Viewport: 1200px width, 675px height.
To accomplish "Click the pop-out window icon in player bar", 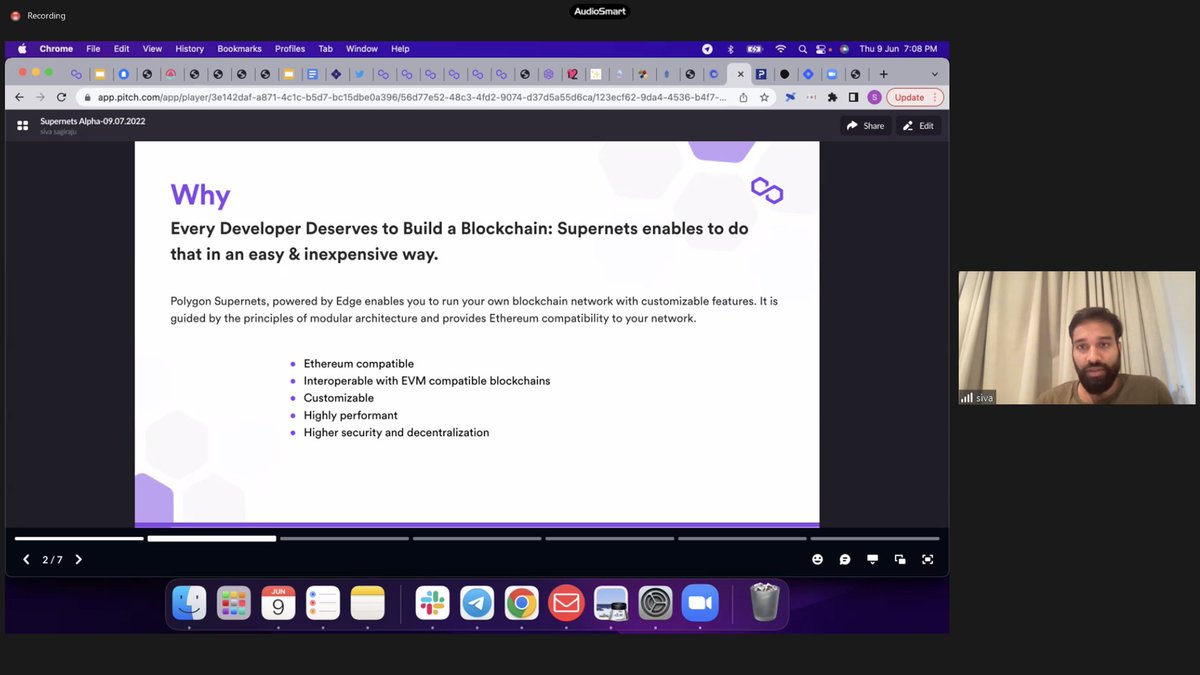I will pyautogui.click(x=900, y=560).
